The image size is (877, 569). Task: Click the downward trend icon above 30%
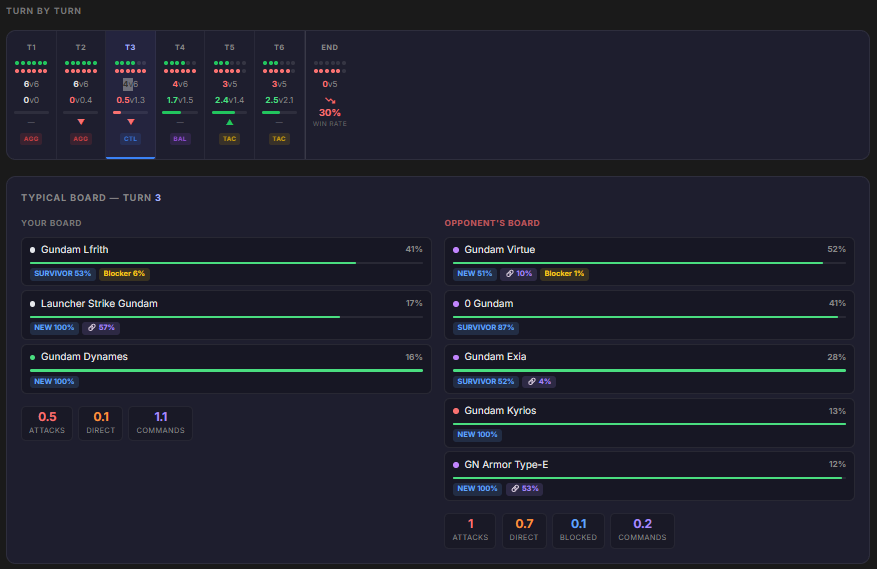pos(330,101)
